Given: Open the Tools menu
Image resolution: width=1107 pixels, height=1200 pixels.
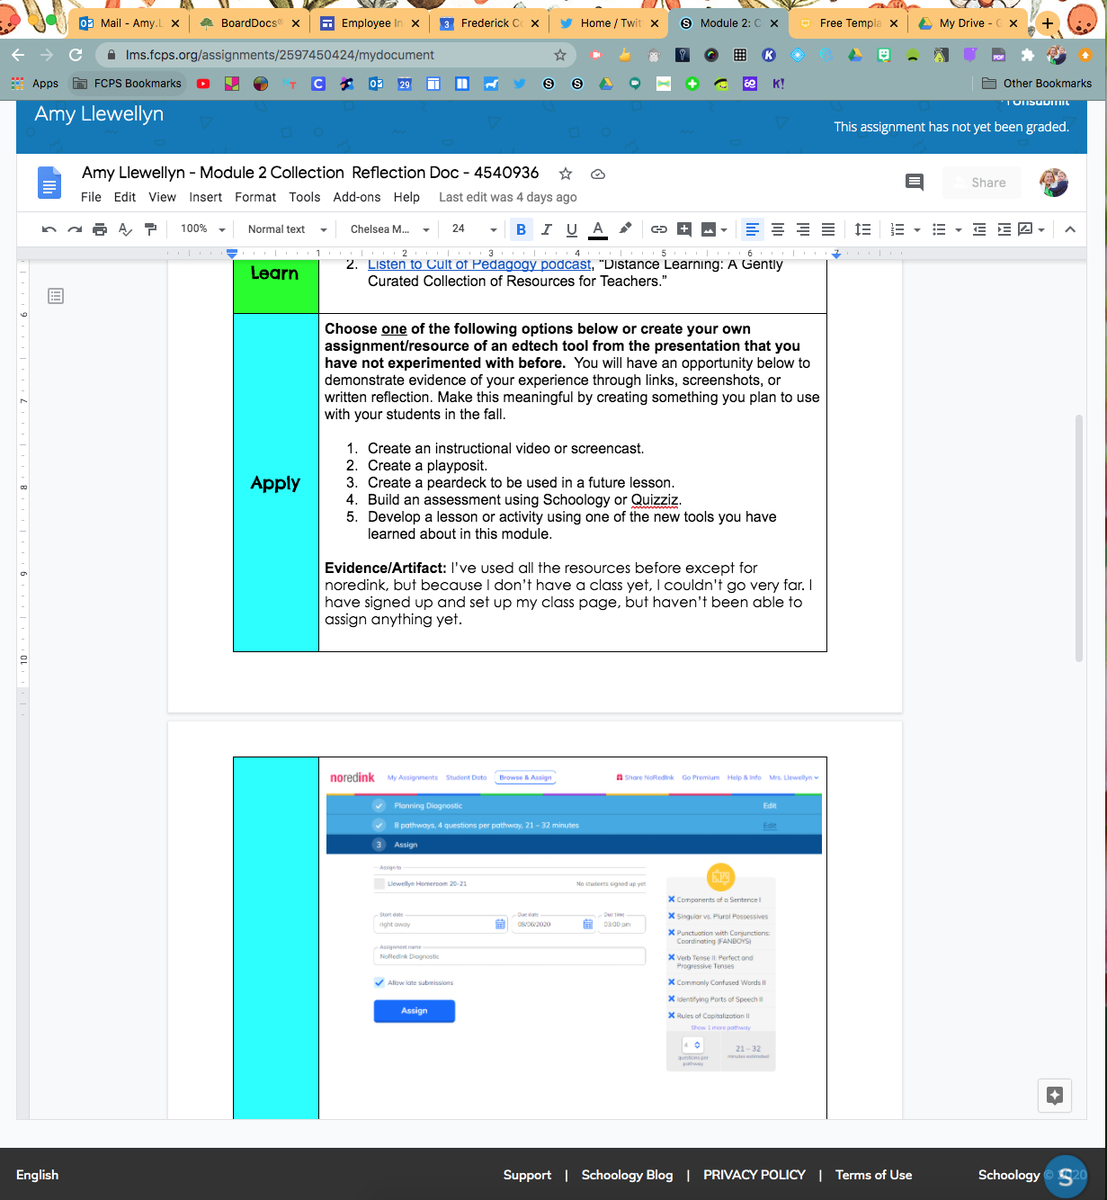Looking at the screenshot, I should [305, 197].
